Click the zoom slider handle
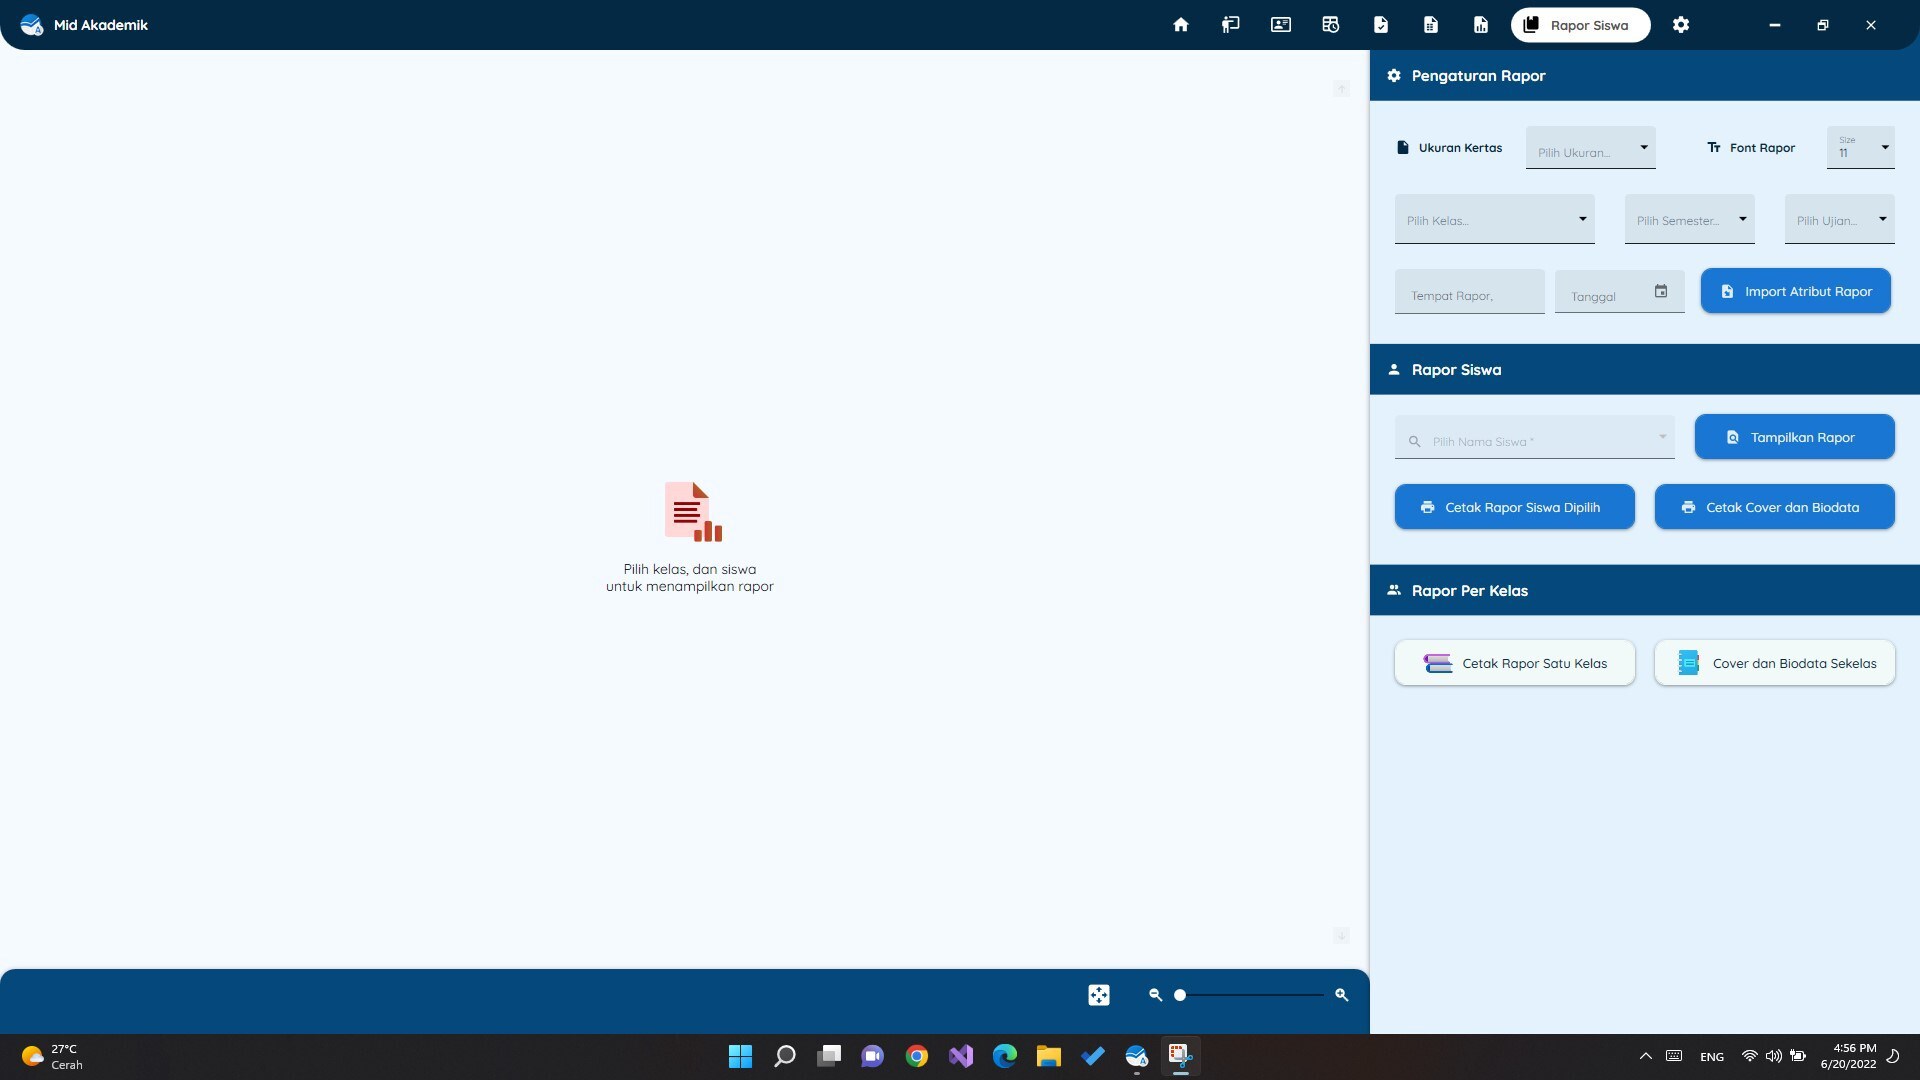1920x1080 pixels. tap(1180, 995)
